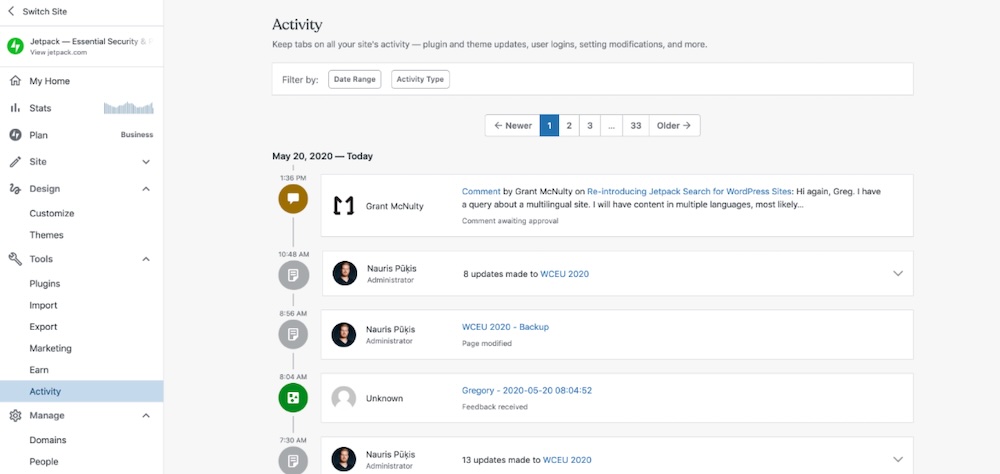
Task: Select Activity in the sidebar
Action: (82, 391)
